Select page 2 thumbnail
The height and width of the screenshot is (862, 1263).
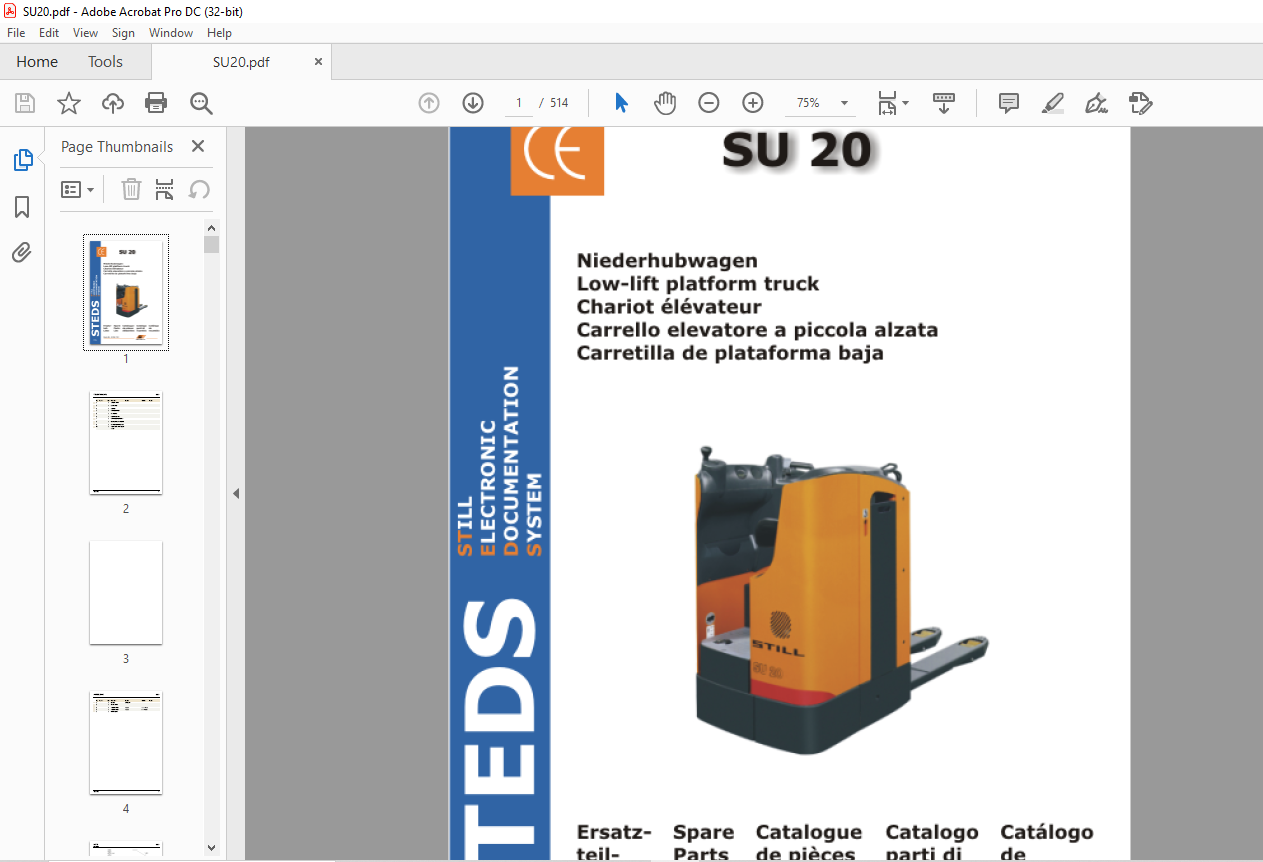pos(126,442)
